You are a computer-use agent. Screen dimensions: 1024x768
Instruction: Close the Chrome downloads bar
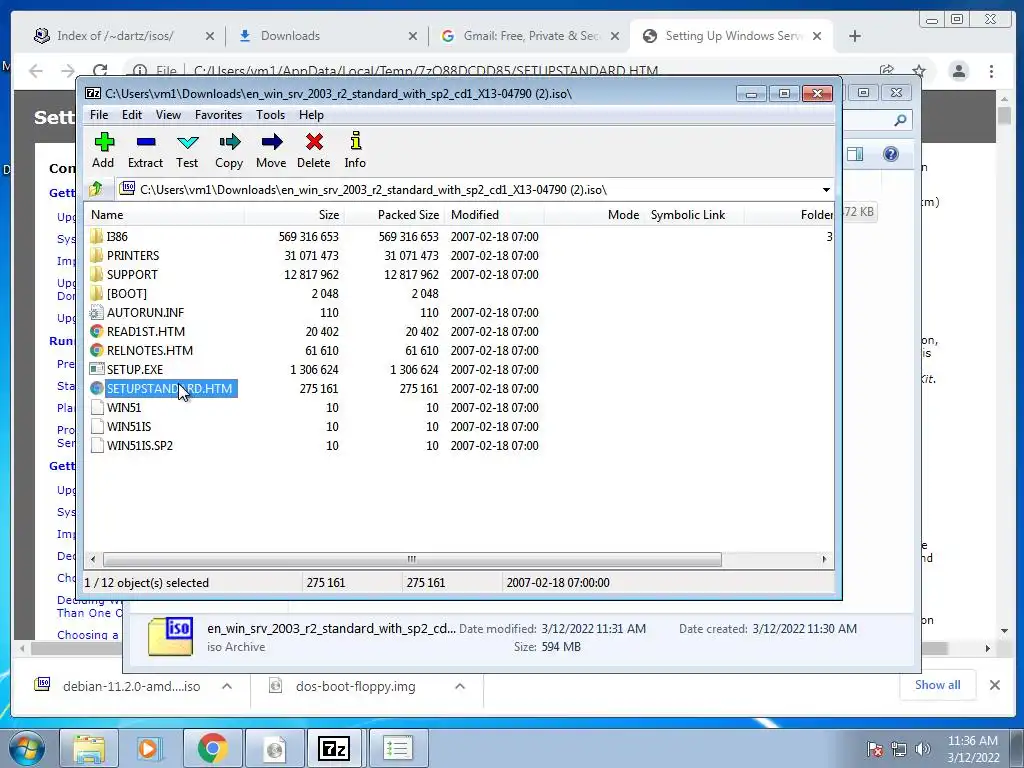click(x=995, y=685)
